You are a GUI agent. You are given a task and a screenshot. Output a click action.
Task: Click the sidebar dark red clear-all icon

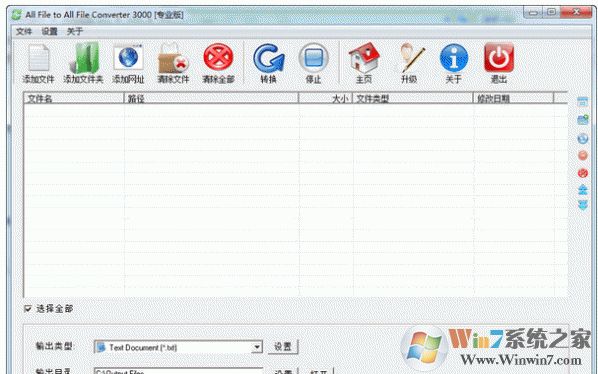(583, 173)
